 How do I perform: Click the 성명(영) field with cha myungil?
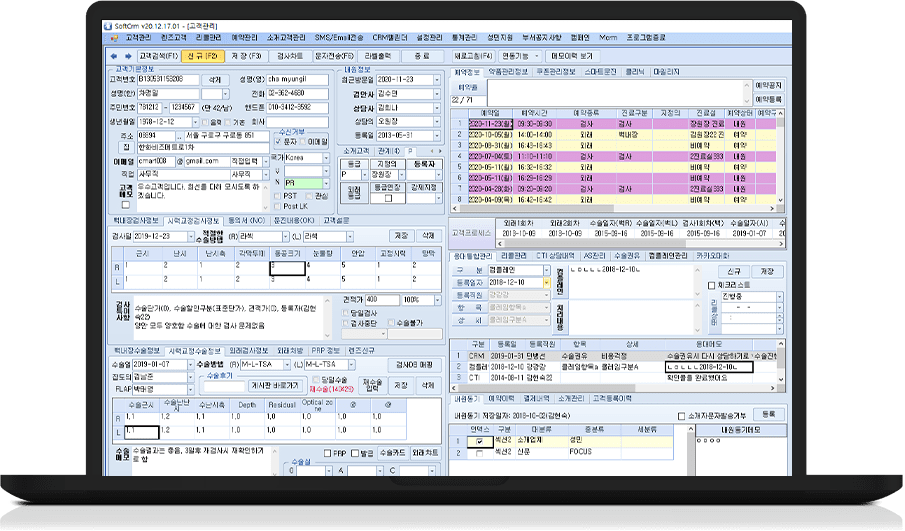pos(297,80)
